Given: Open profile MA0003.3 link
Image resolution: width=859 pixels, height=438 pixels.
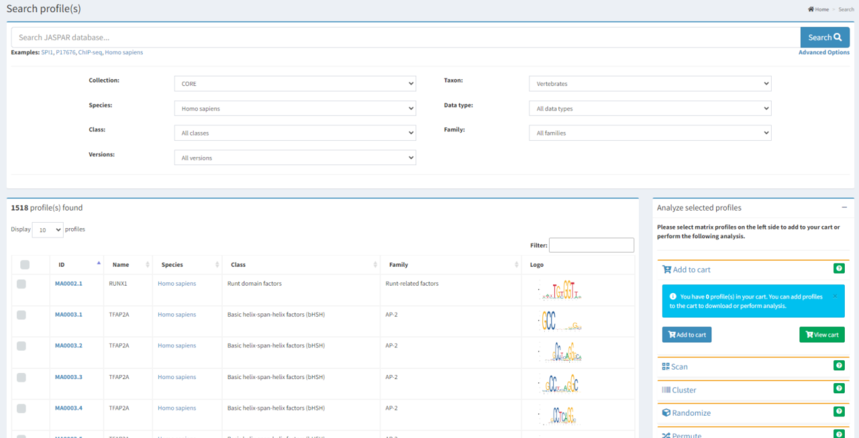Looking at the screenshot, I should pyautogui.click(x=68, y=377).
